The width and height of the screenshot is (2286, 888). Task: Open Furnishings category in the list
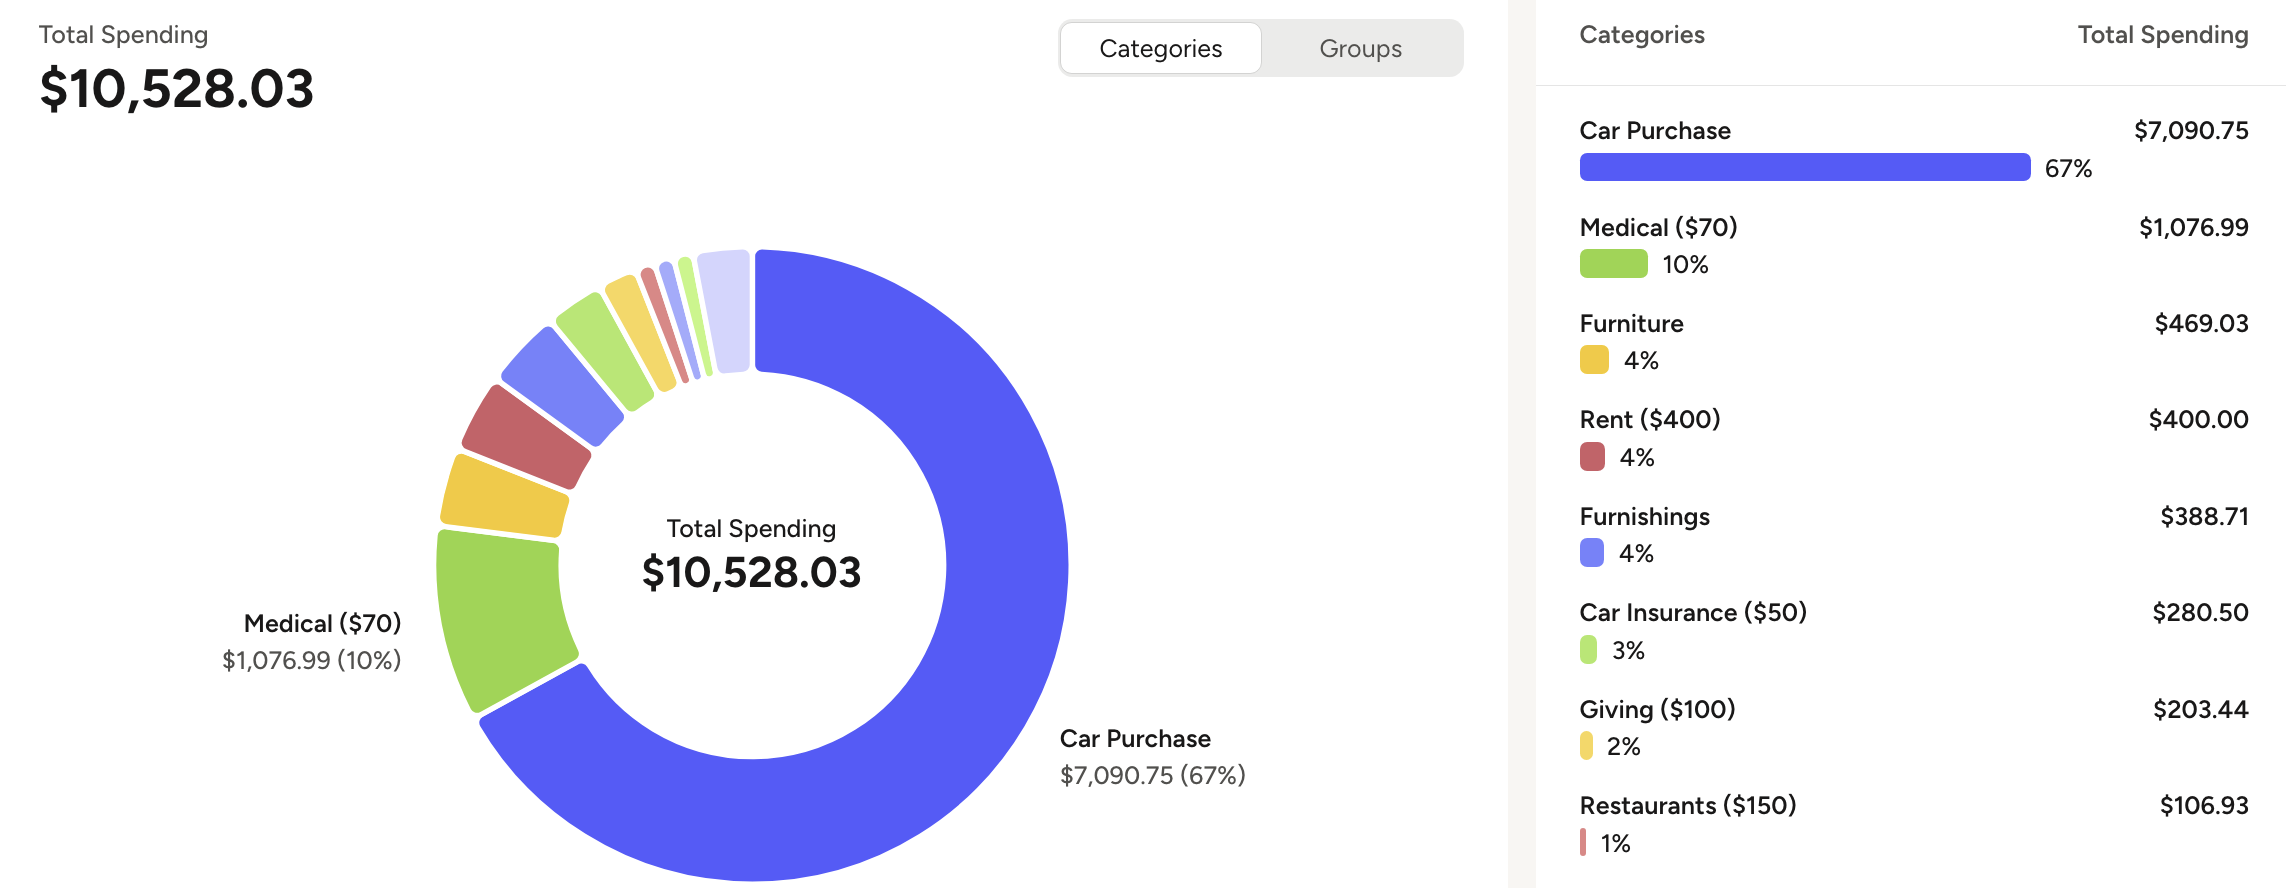(x=1644, y=517)
